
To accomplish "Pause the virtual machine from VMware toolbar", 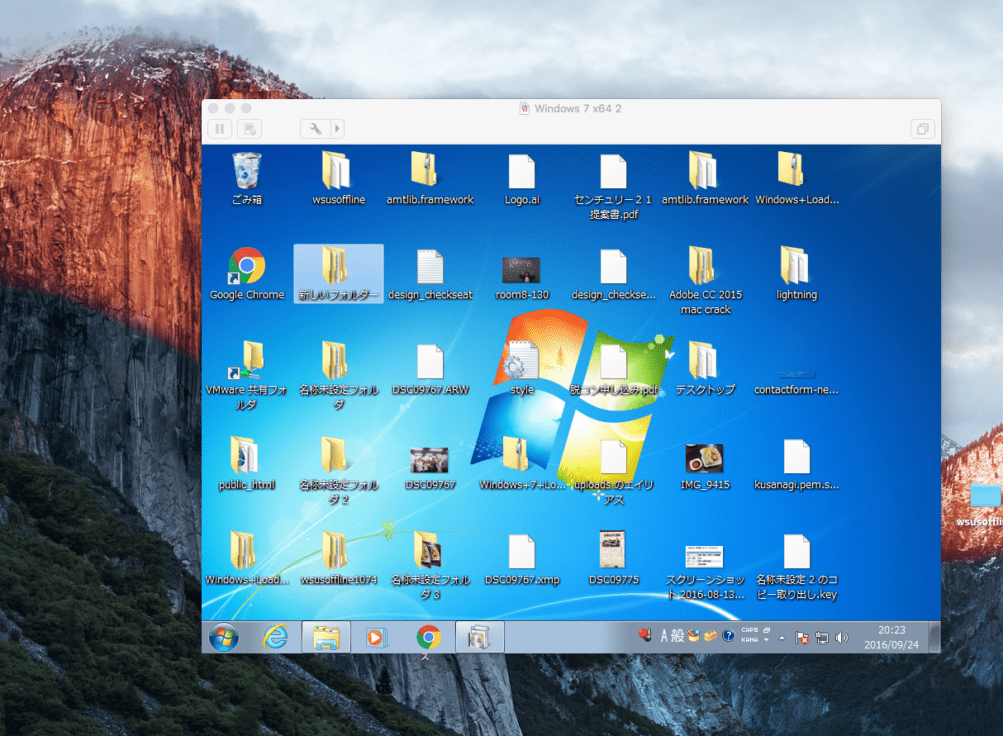I will point(219,129).
